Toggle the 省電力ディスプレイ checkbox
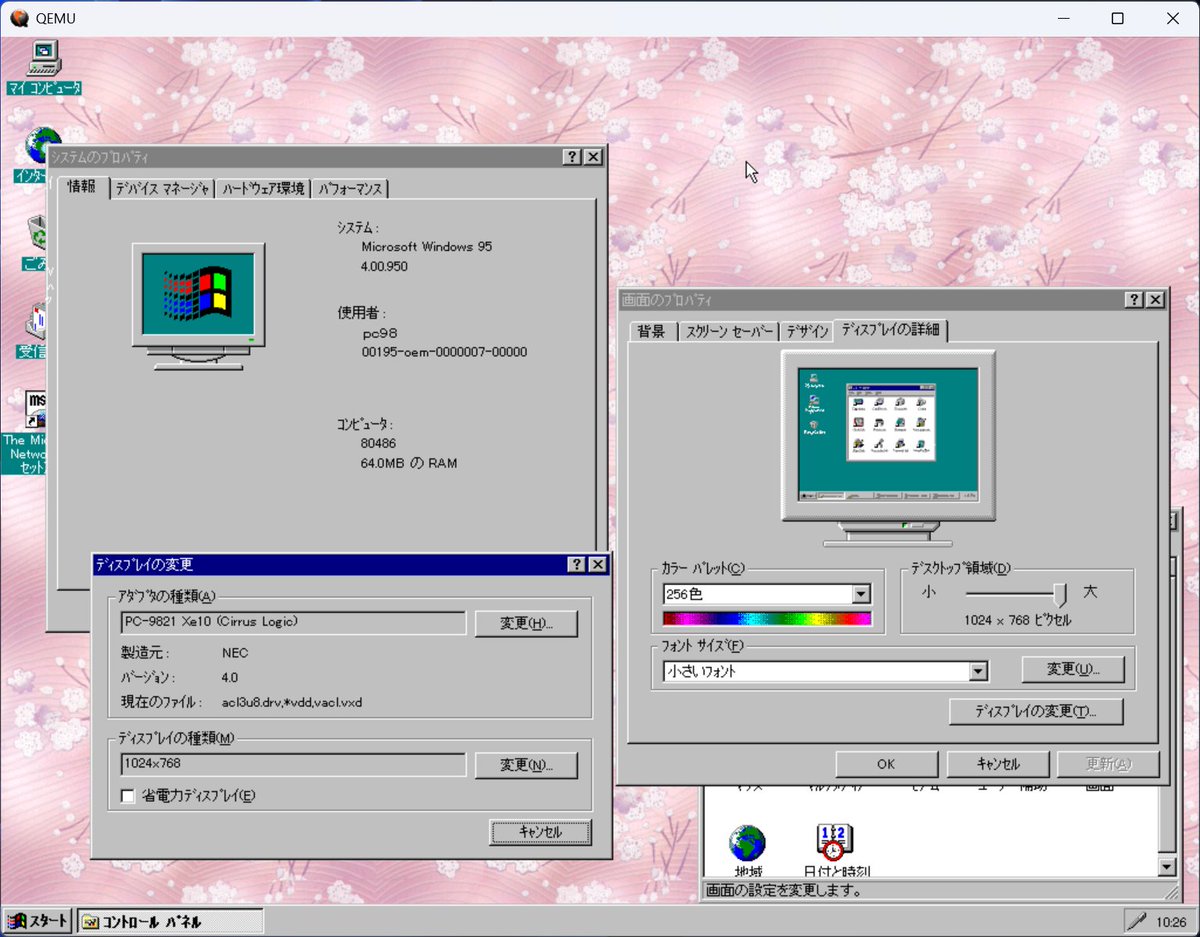 (127, 796)
